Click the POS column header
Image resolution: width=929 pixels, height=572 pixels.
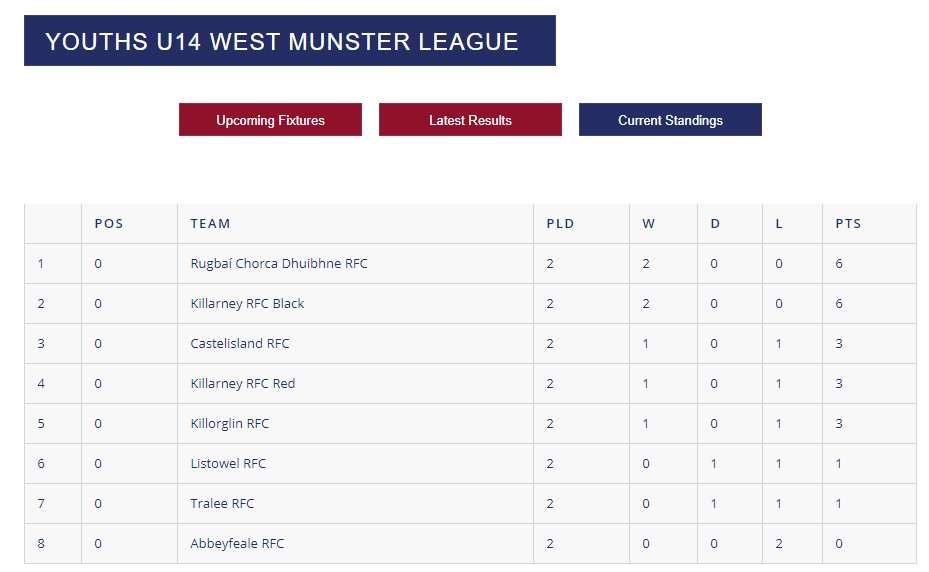coord(109,223)
